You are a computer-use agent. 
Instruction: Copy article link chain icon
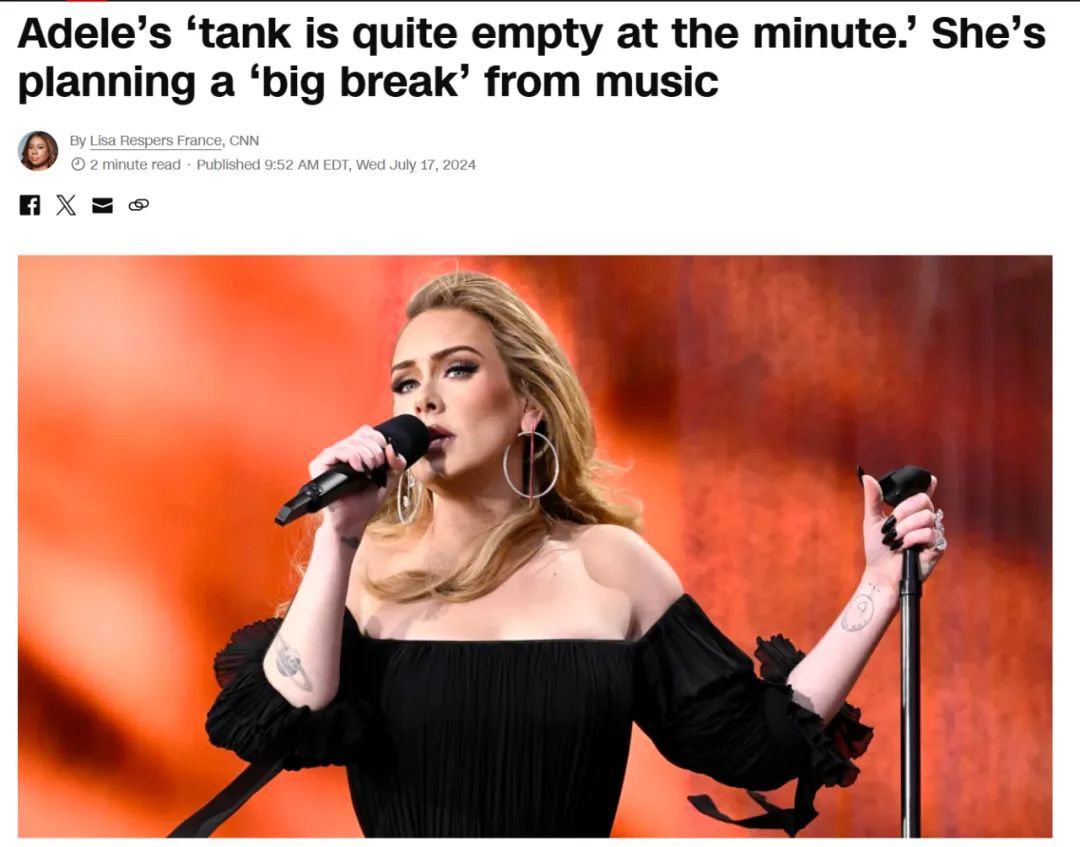click(138, 205)
